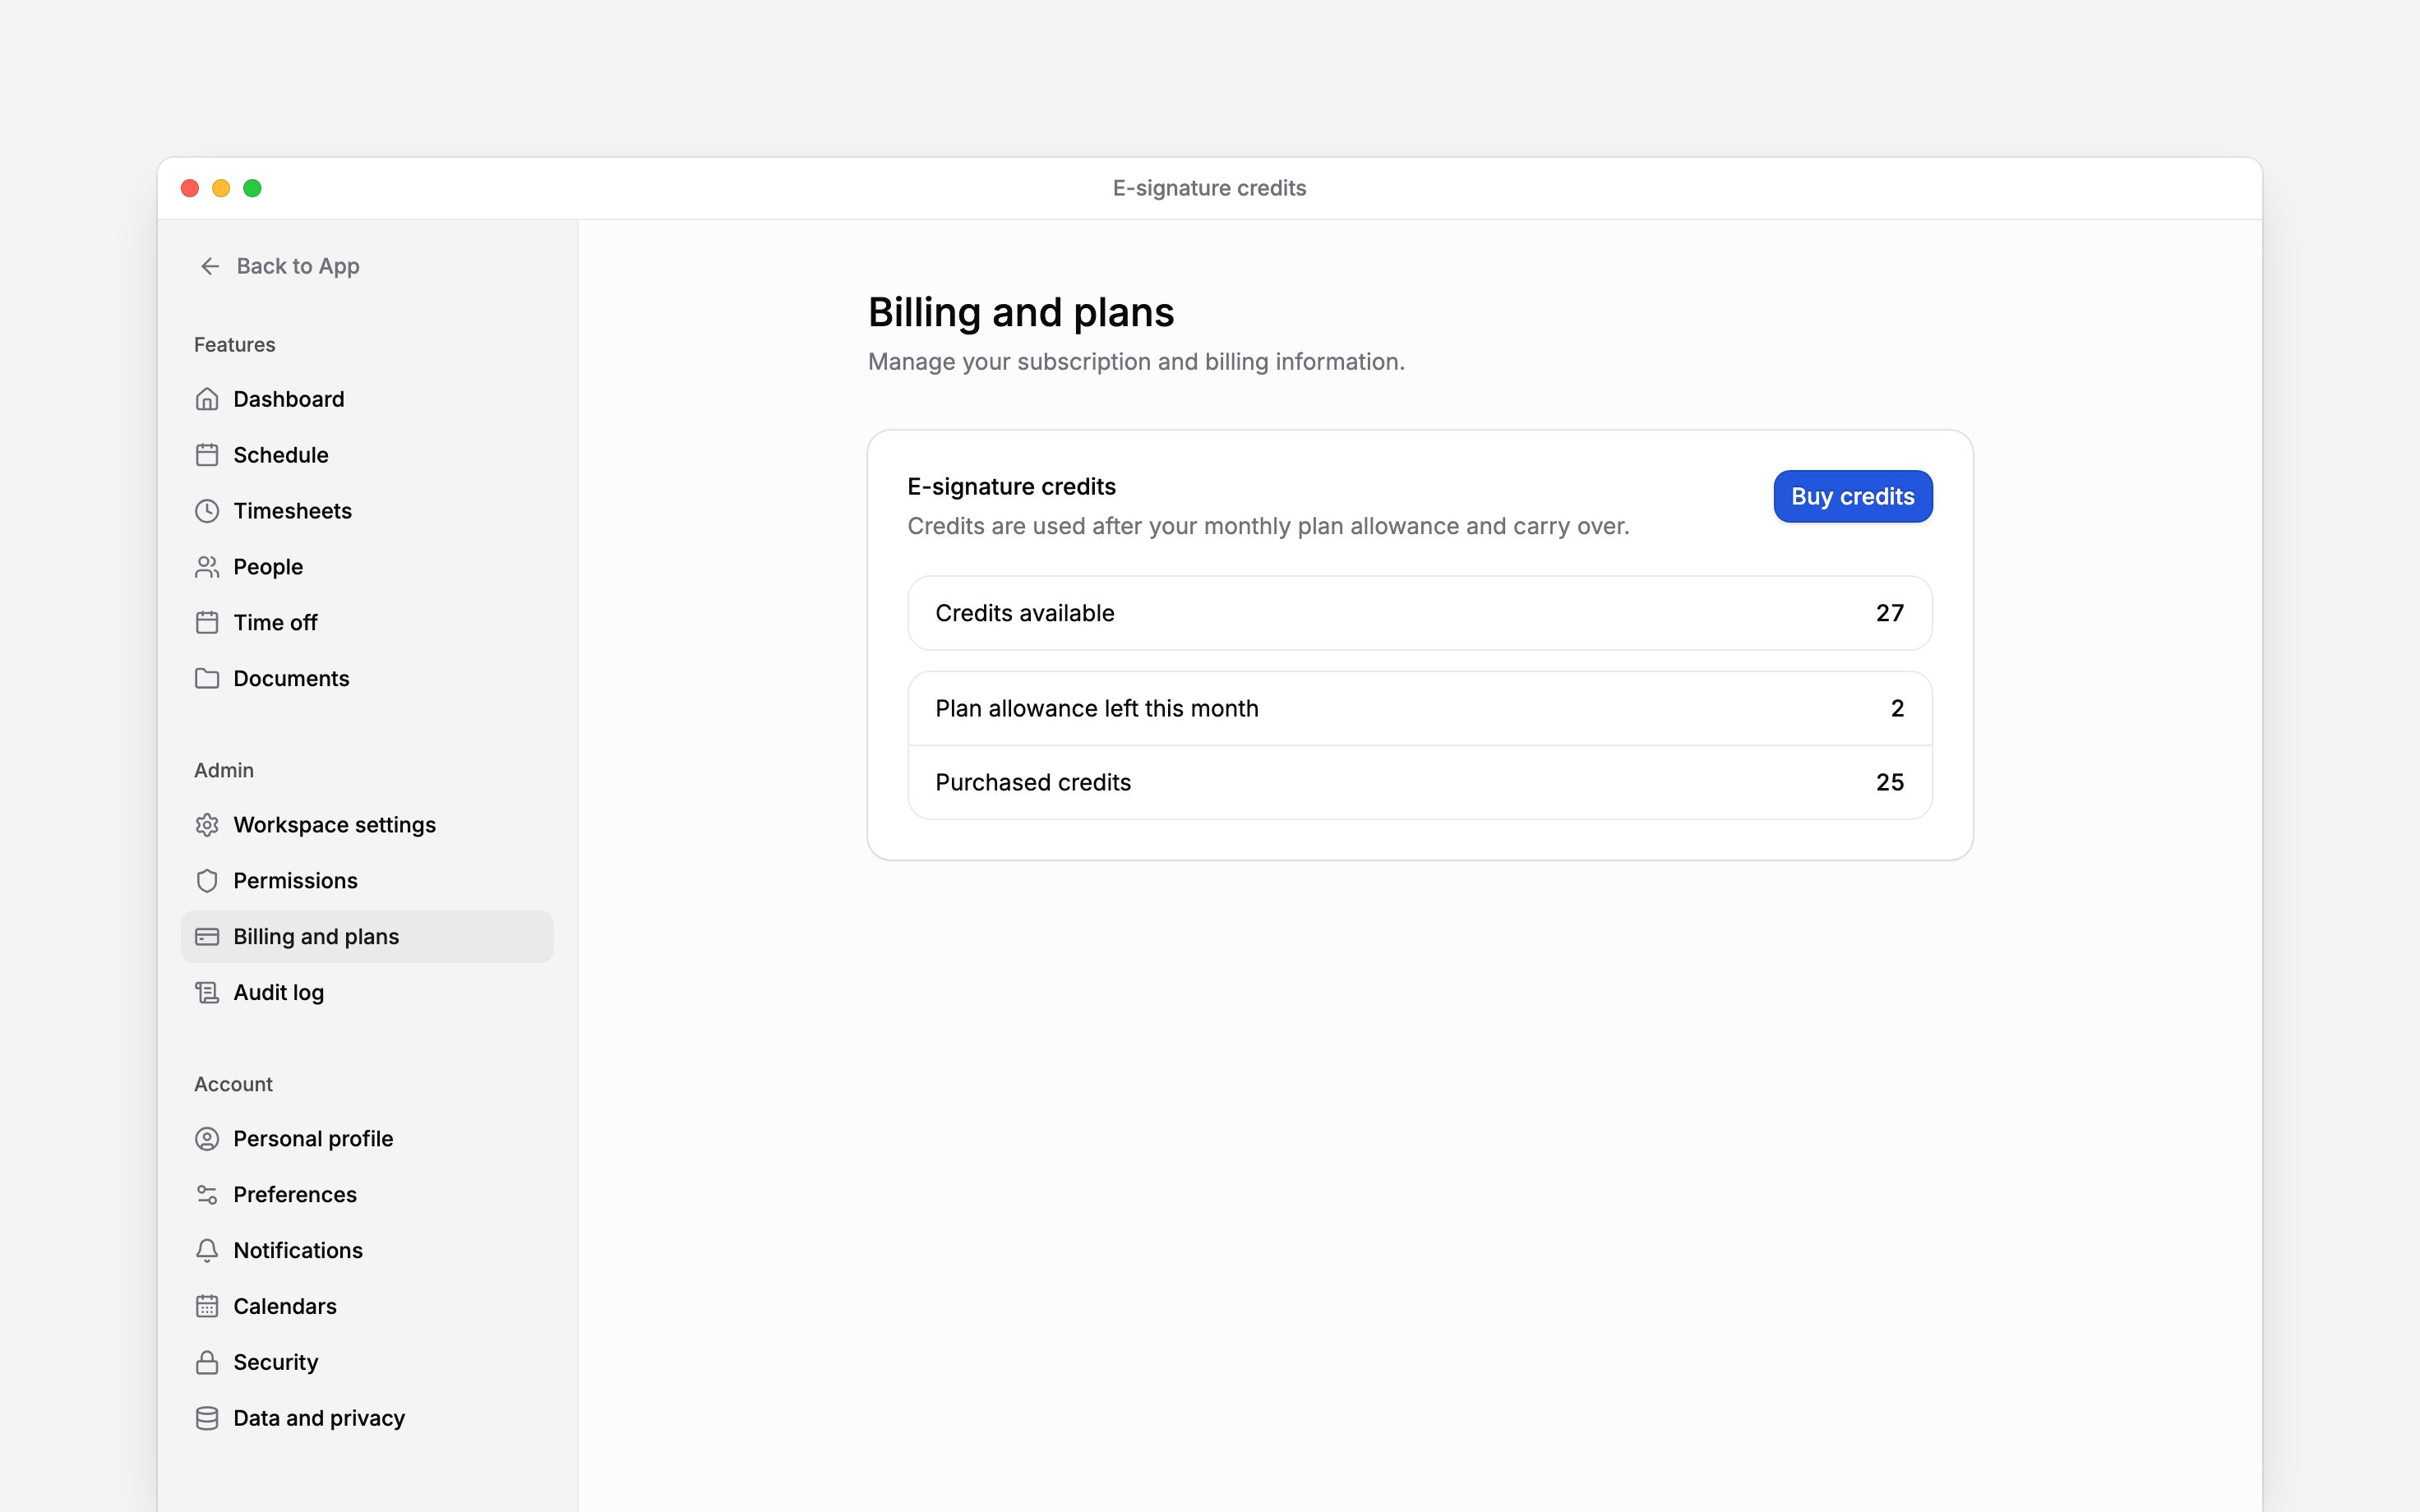Click the Permissions shield icon
Screen dimensions: 2420x1512
click(x=207, y=881)
